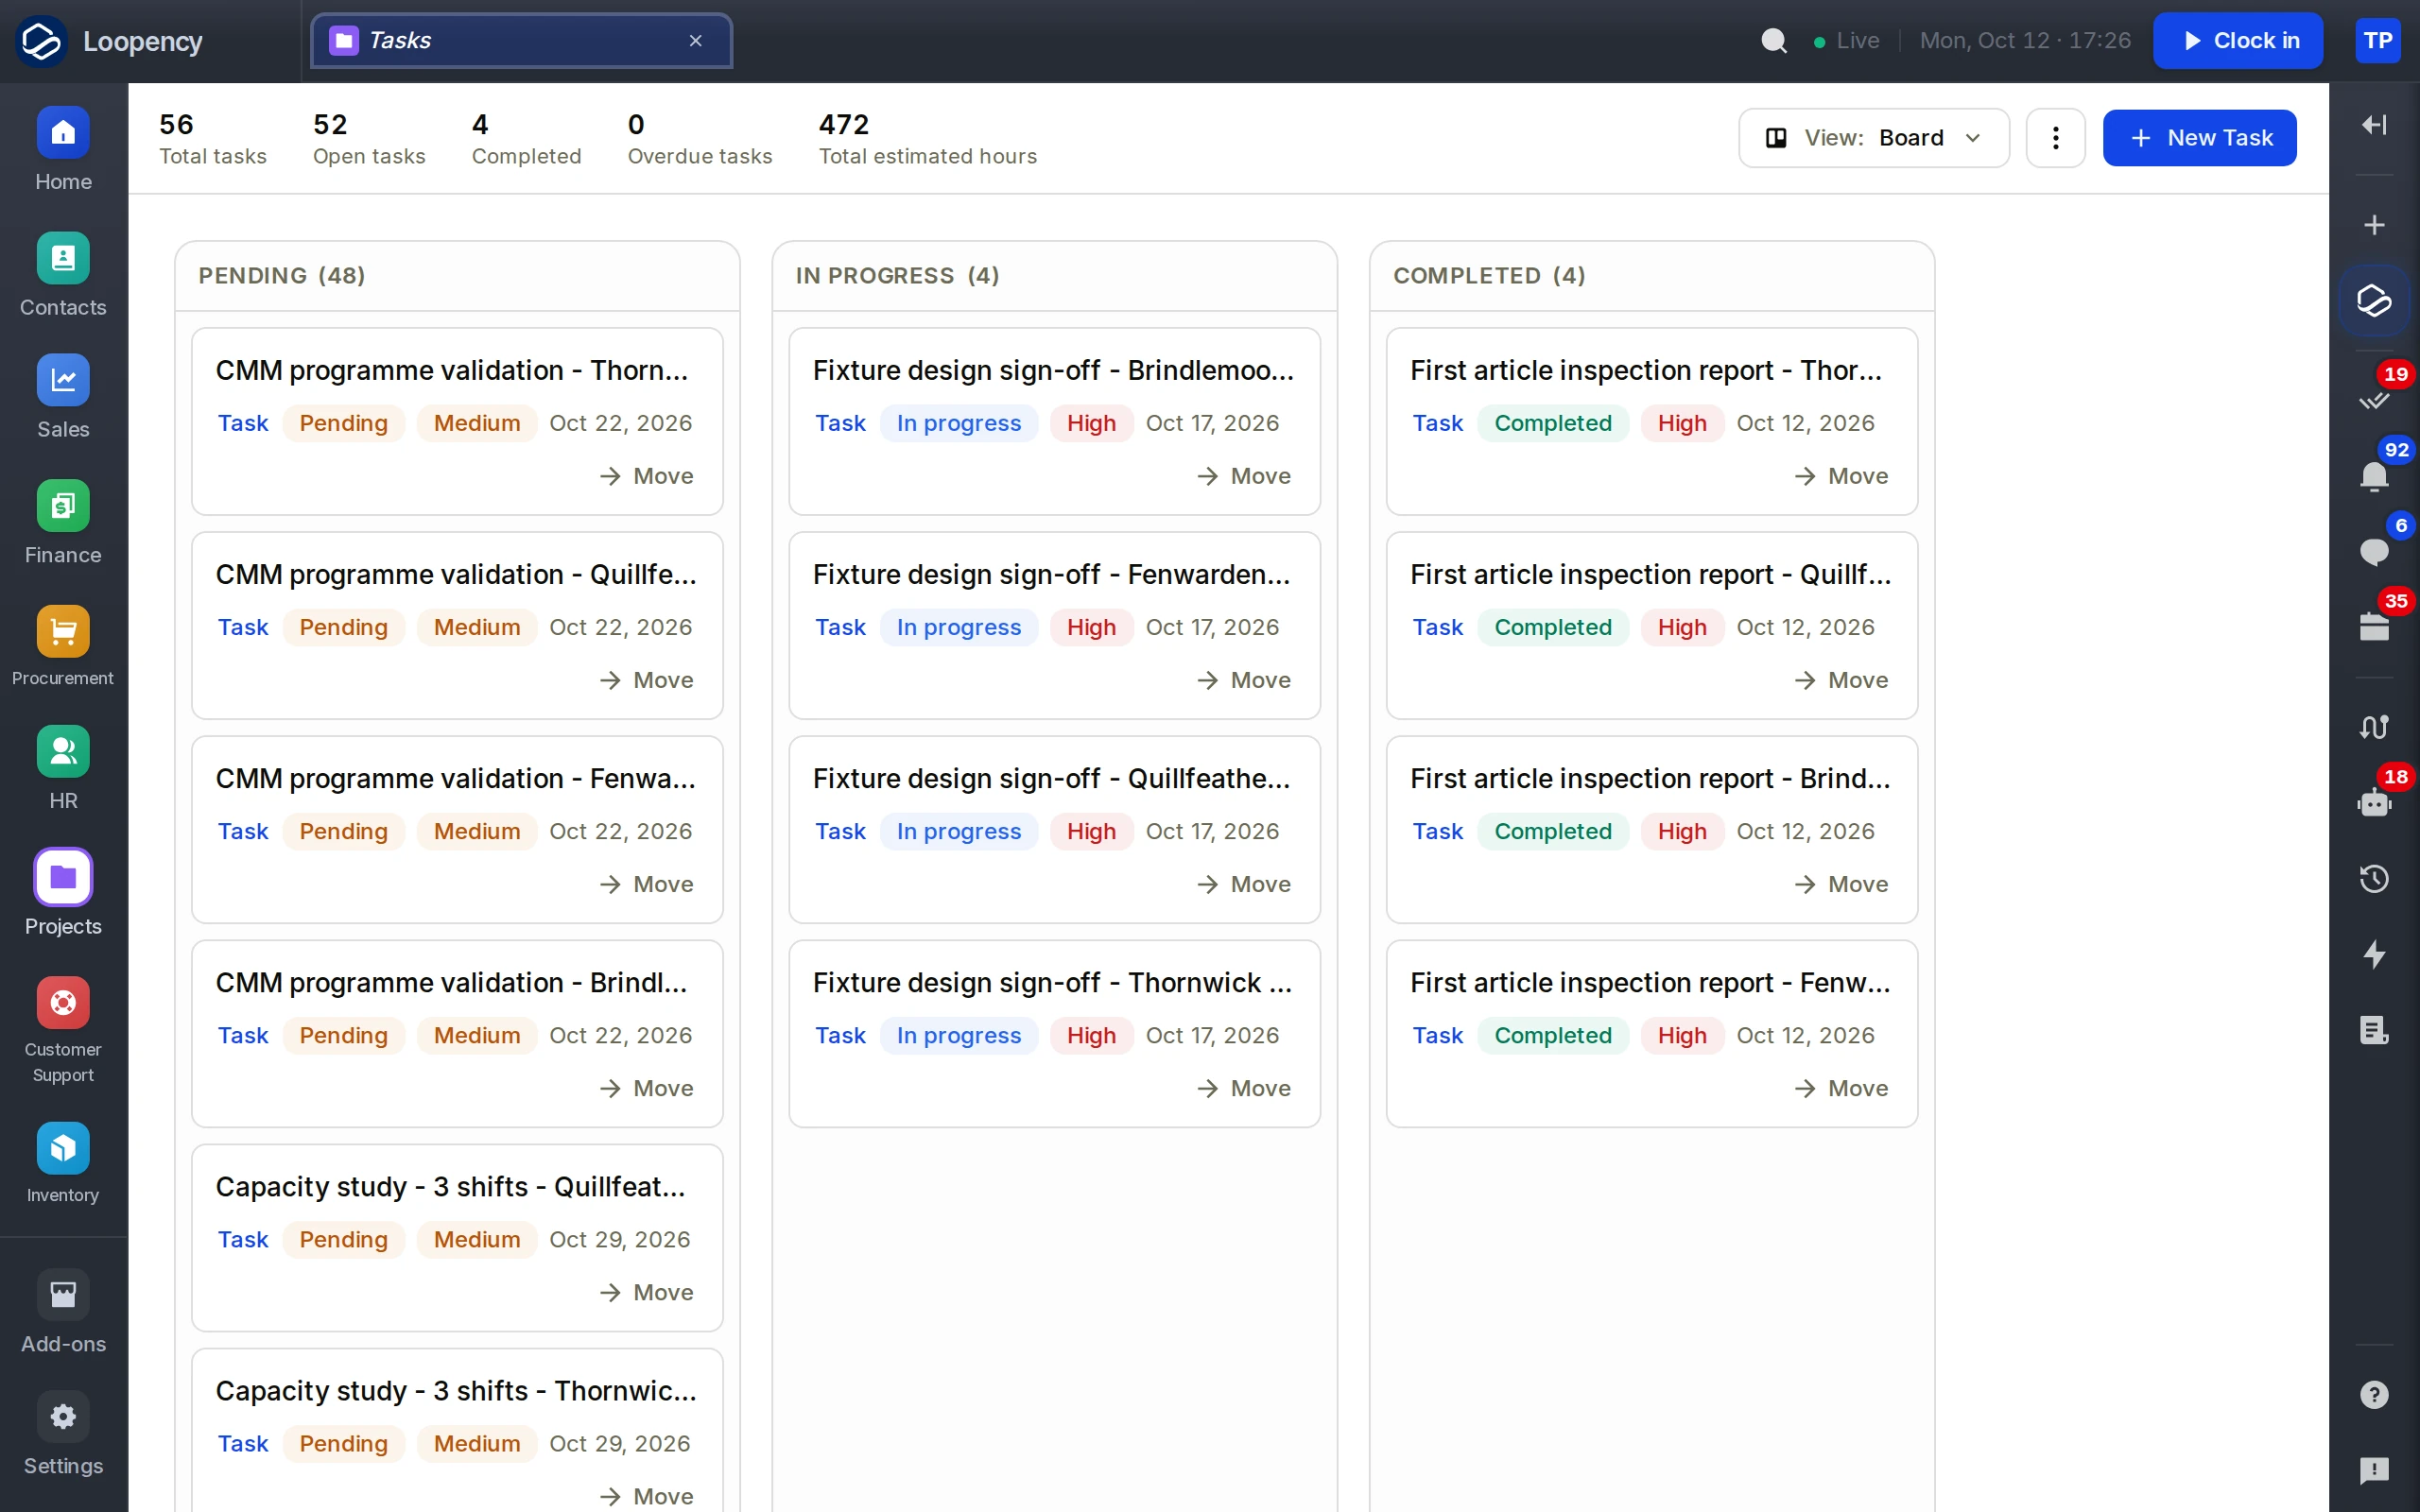
Task: Move First article inspection report - Fenw task
Action: pos(1841,1088)
